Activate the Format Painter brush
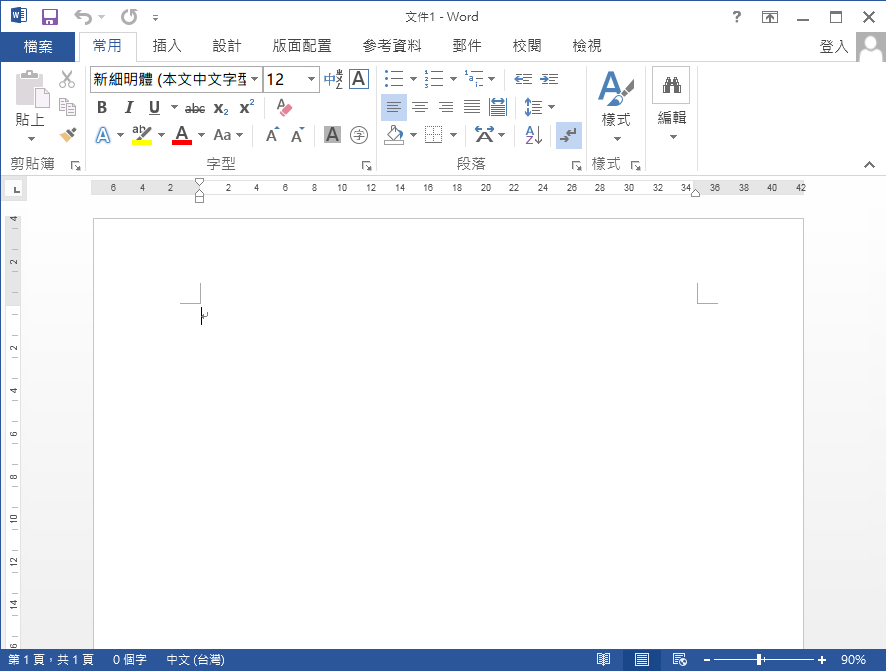Viewport: 886px width, 671px height. [x=68, y=135]
